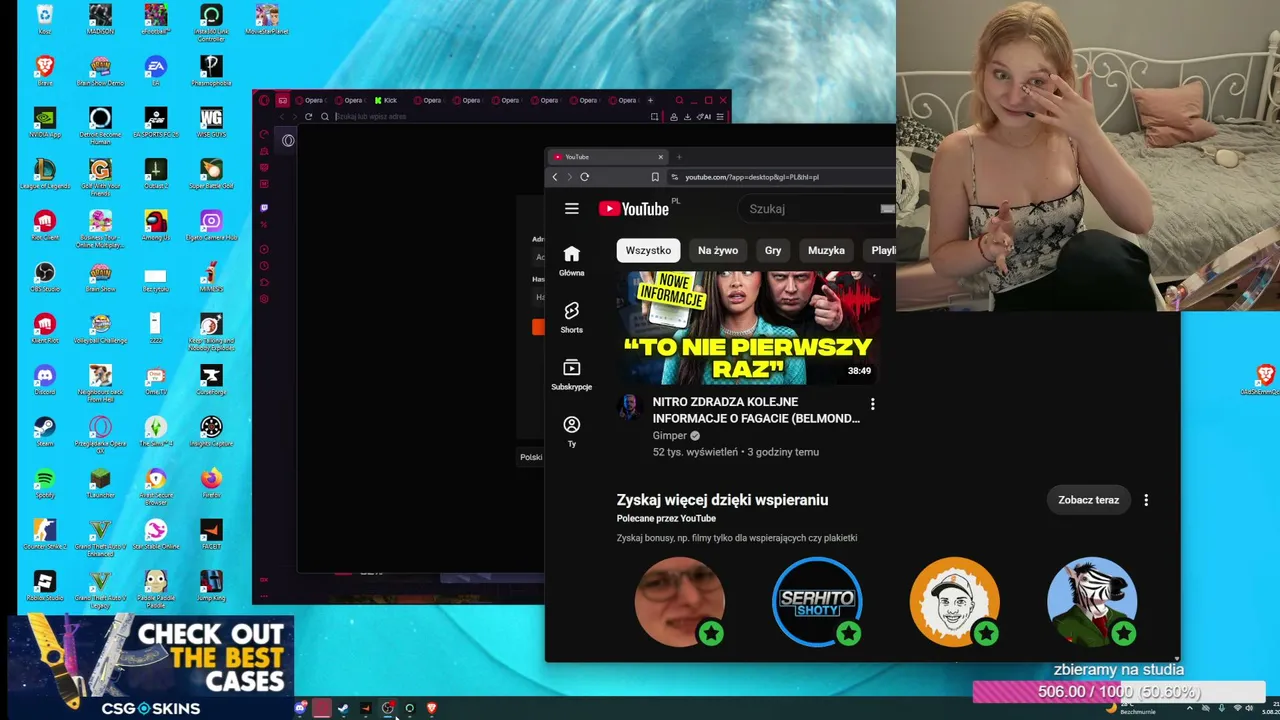Bookmark the YouTube page

655,177
